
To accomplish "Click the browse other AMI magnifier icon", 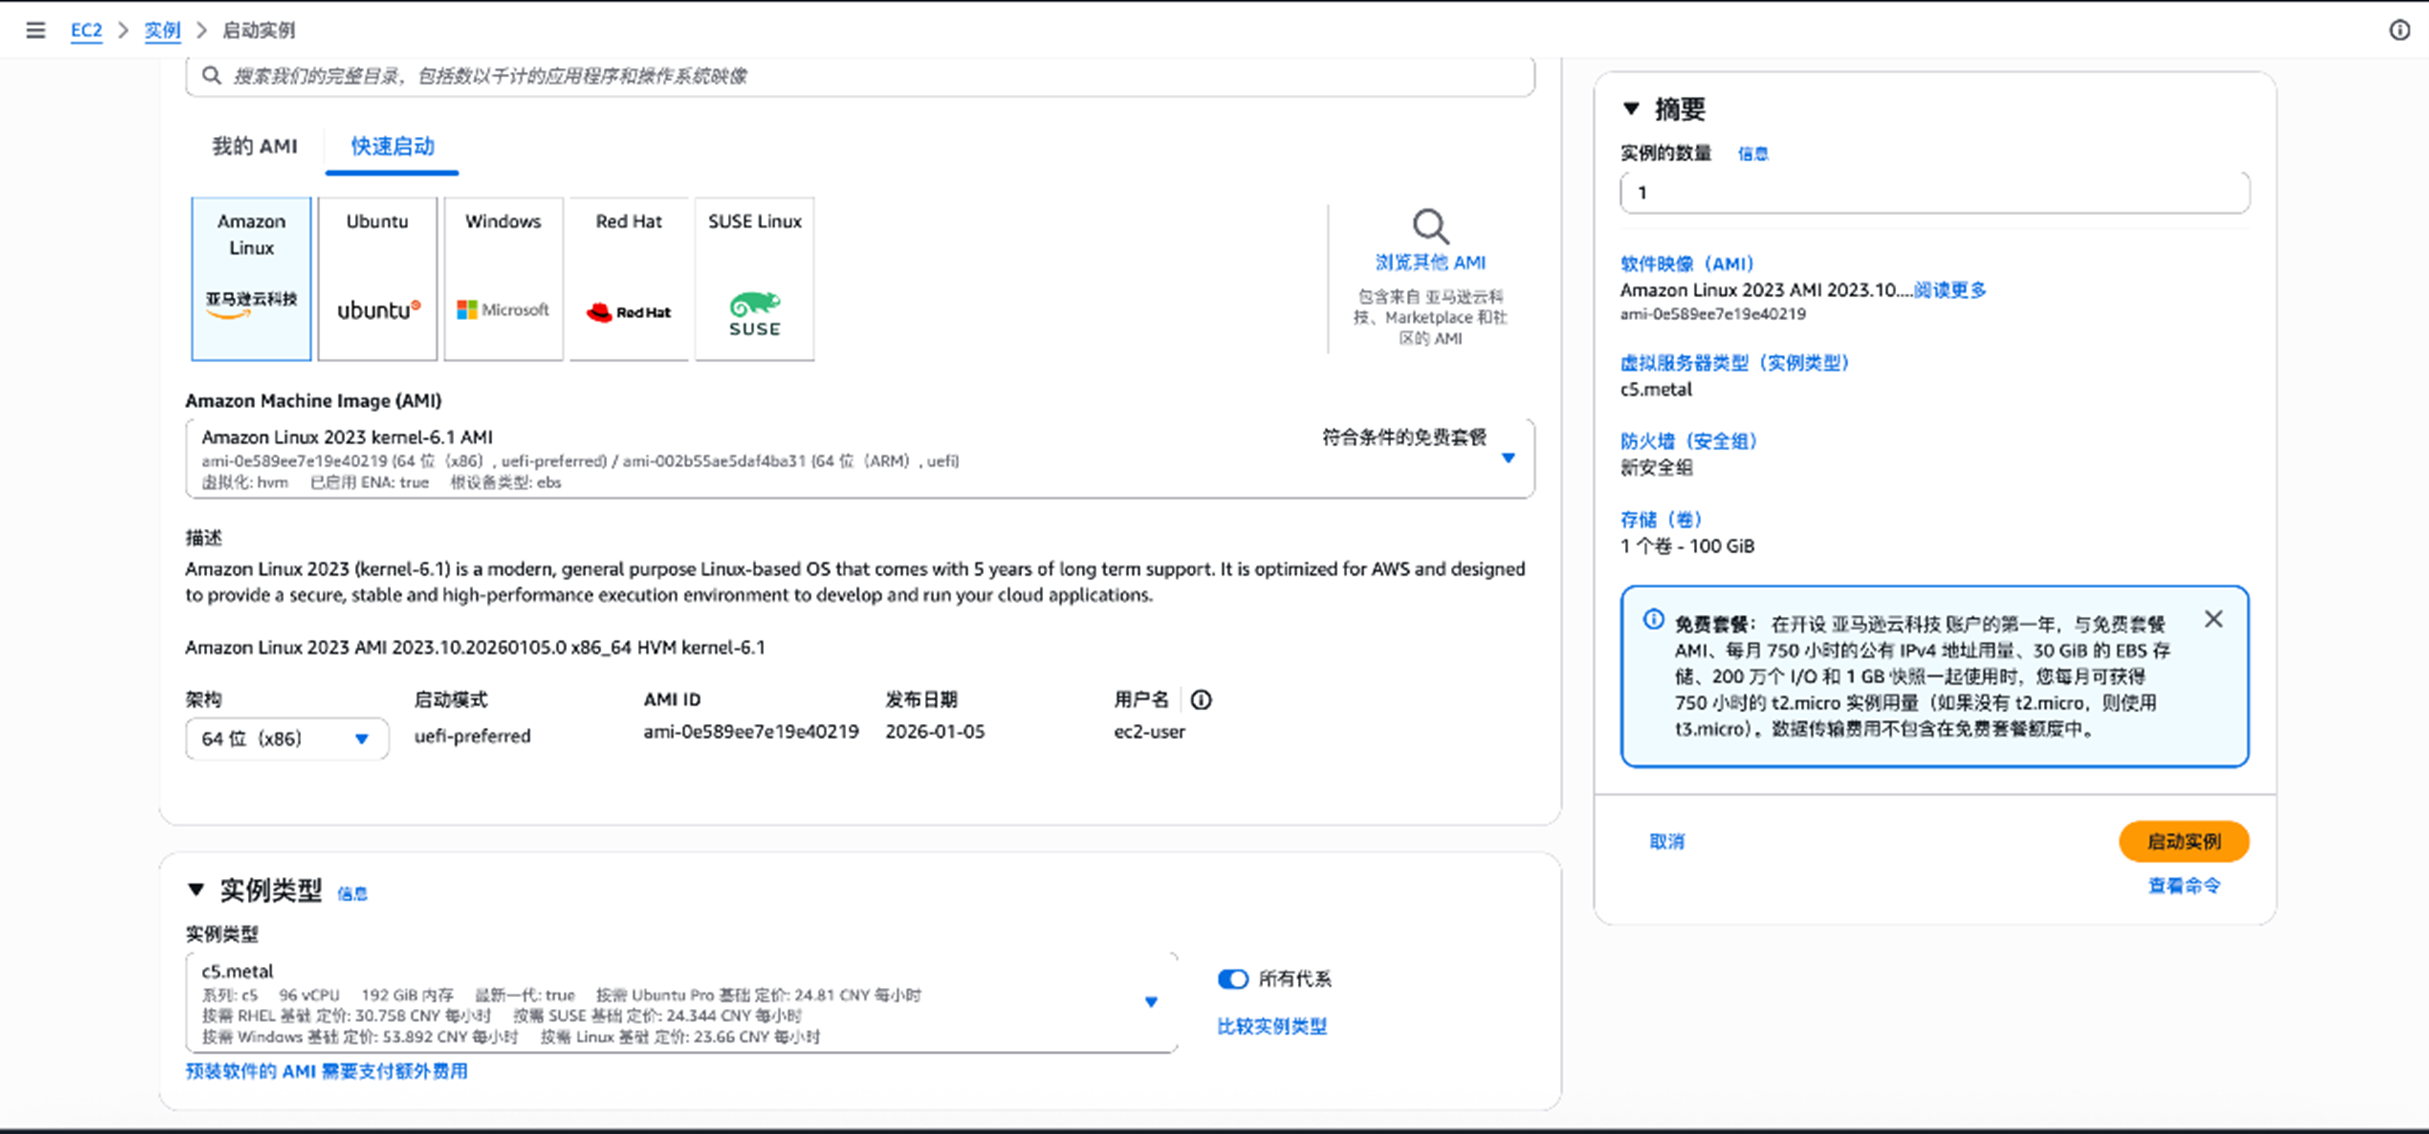I will click(1430, 227).
